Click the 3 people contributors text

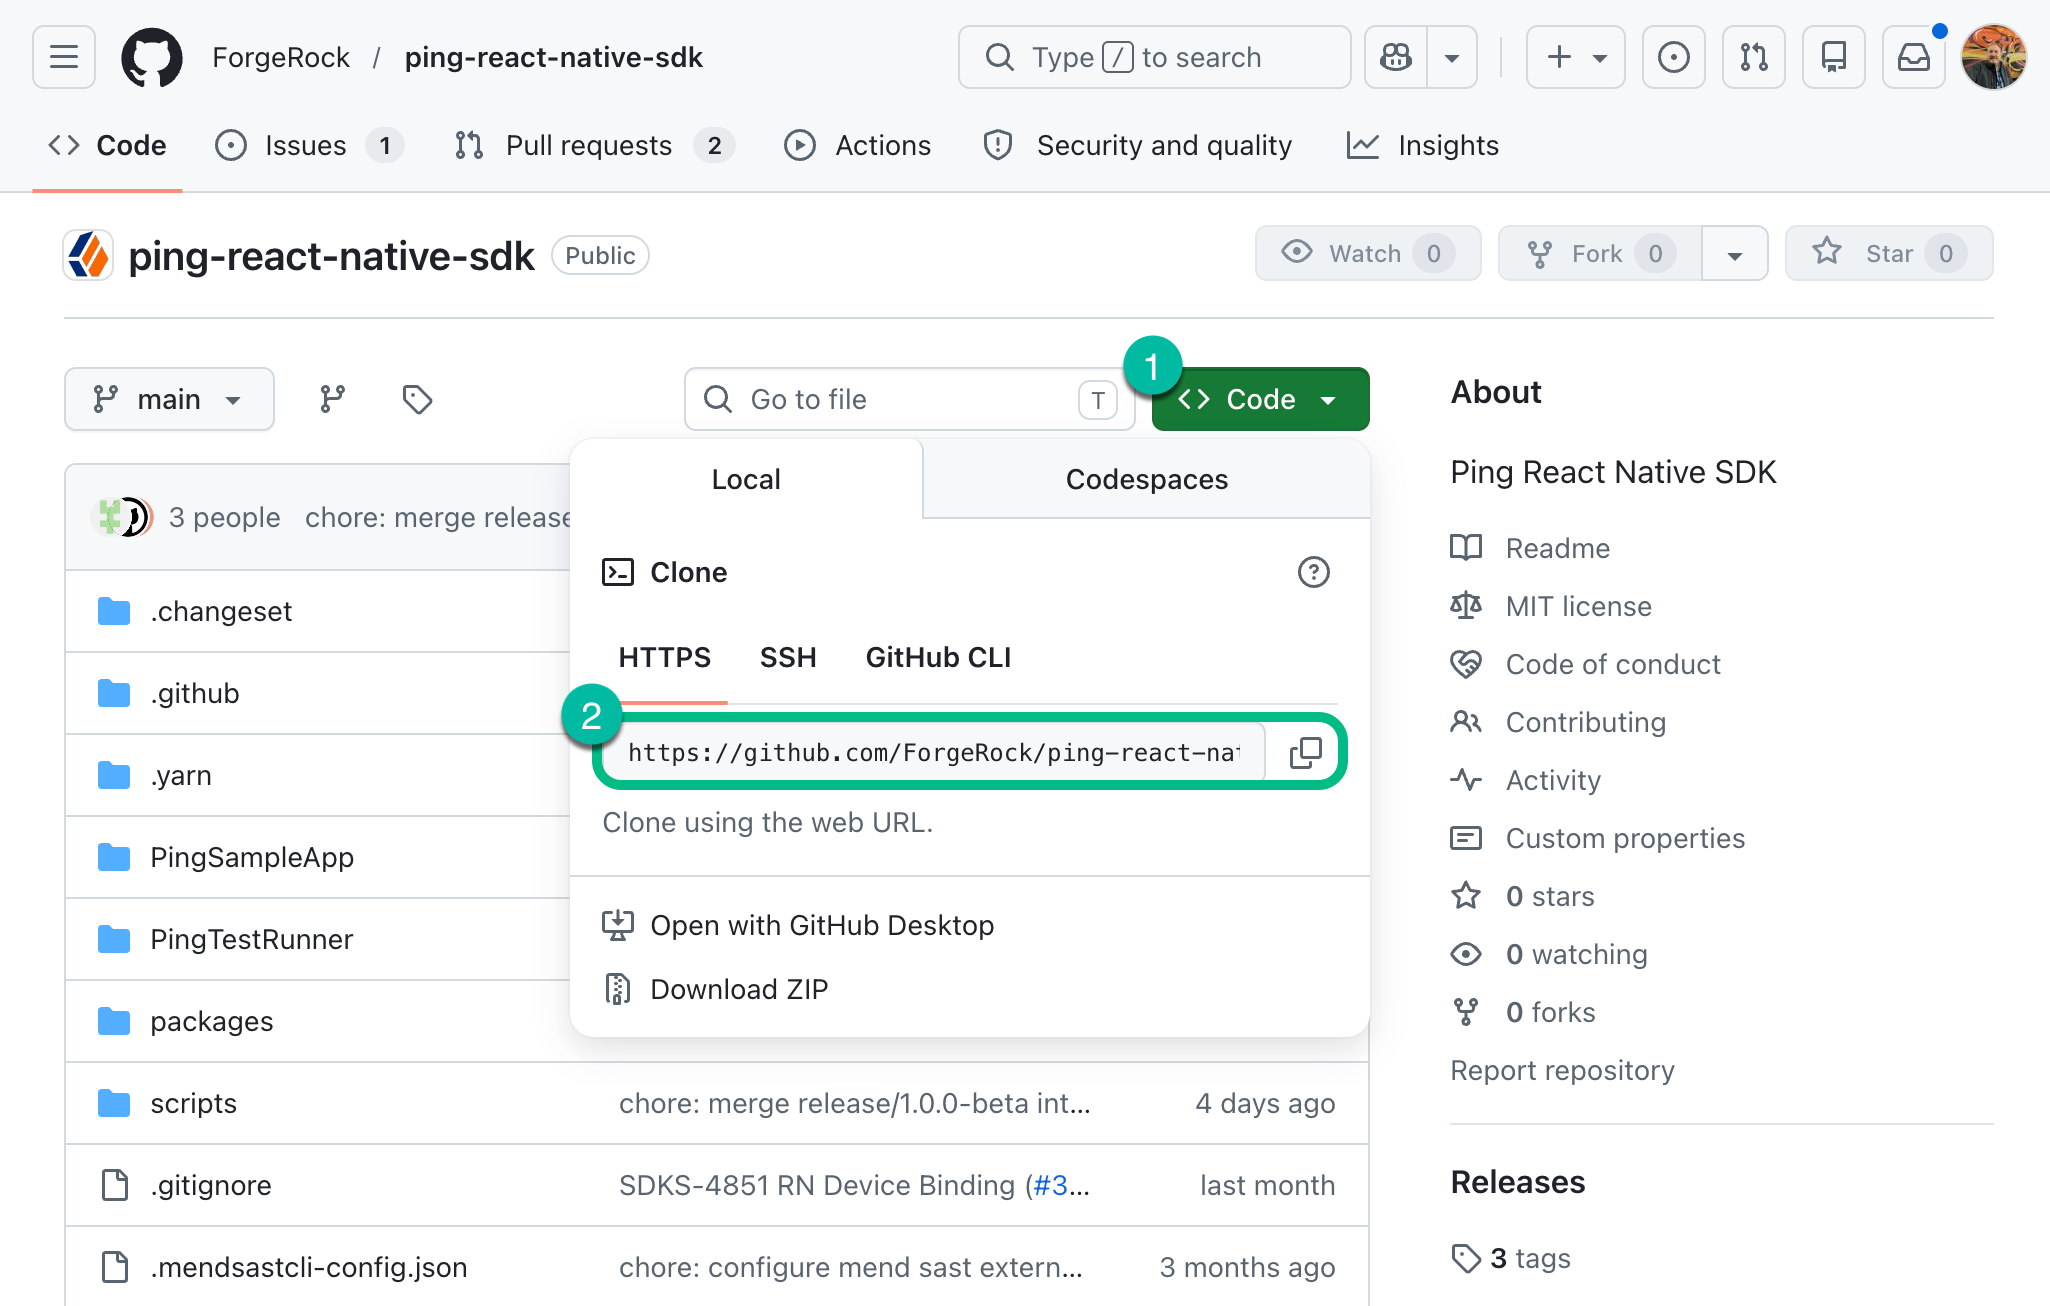225,517
